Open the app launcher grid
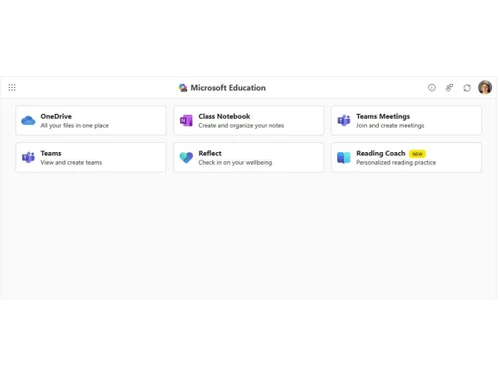This screenshot has height=375, width=500. pos(12,87)
